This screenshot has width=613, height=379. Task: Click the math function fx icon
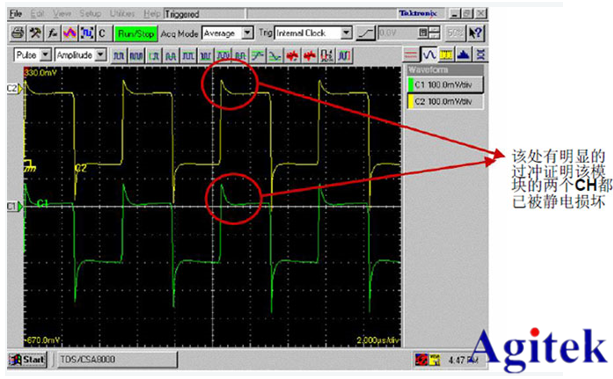[x=52, y=33]
